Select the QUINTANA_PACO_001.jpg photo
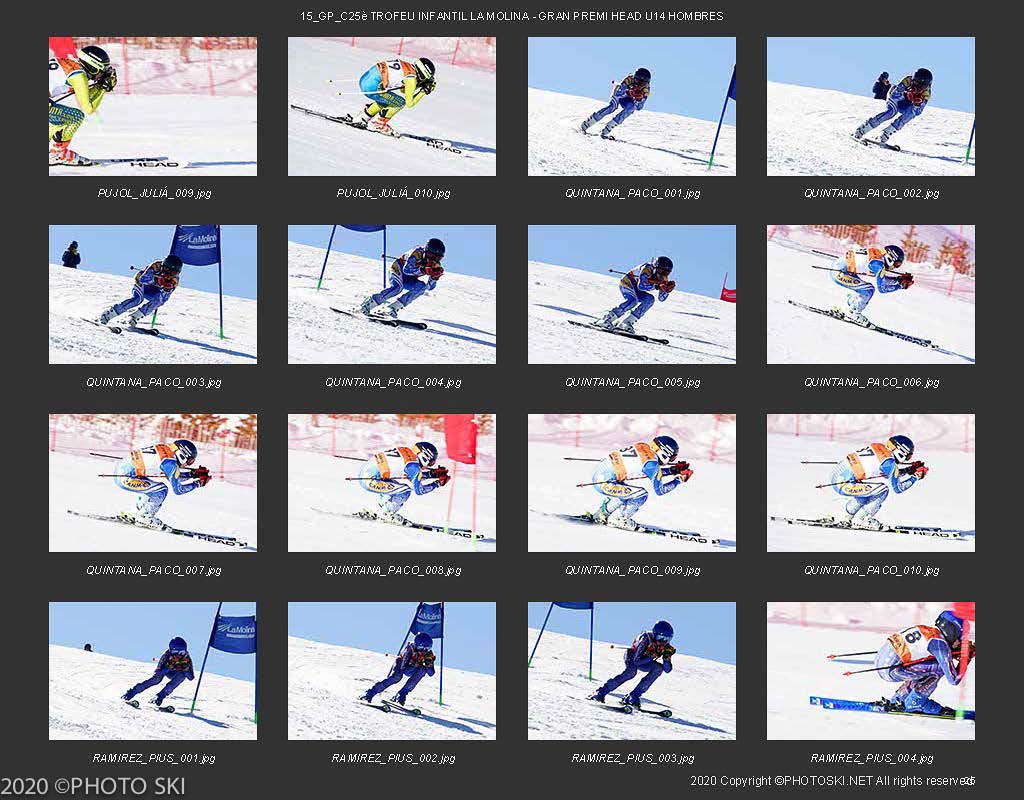The width and height of the screenshot is (1024, 800). coord(632,106)
